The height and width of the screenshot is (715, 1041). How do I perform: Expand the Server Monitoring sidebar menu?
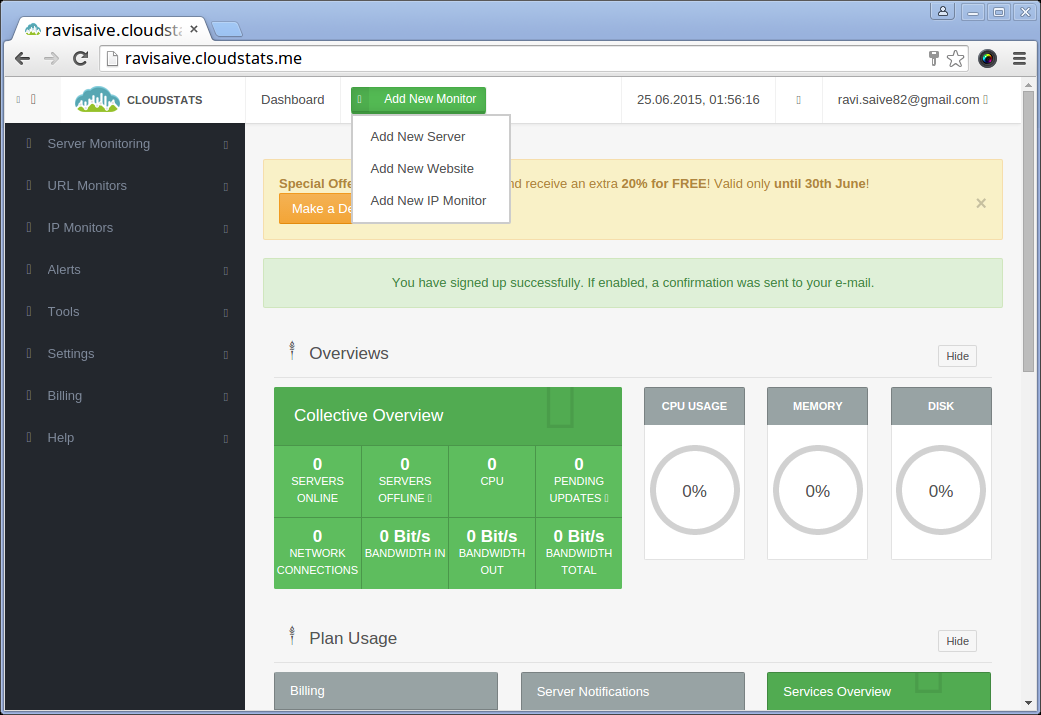click(98, 144)
